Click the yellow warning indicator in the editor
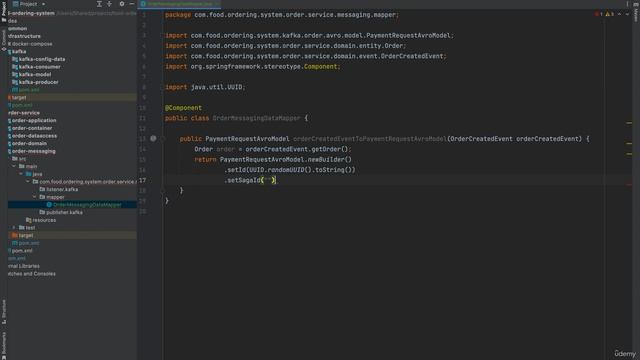 (609, 14)
